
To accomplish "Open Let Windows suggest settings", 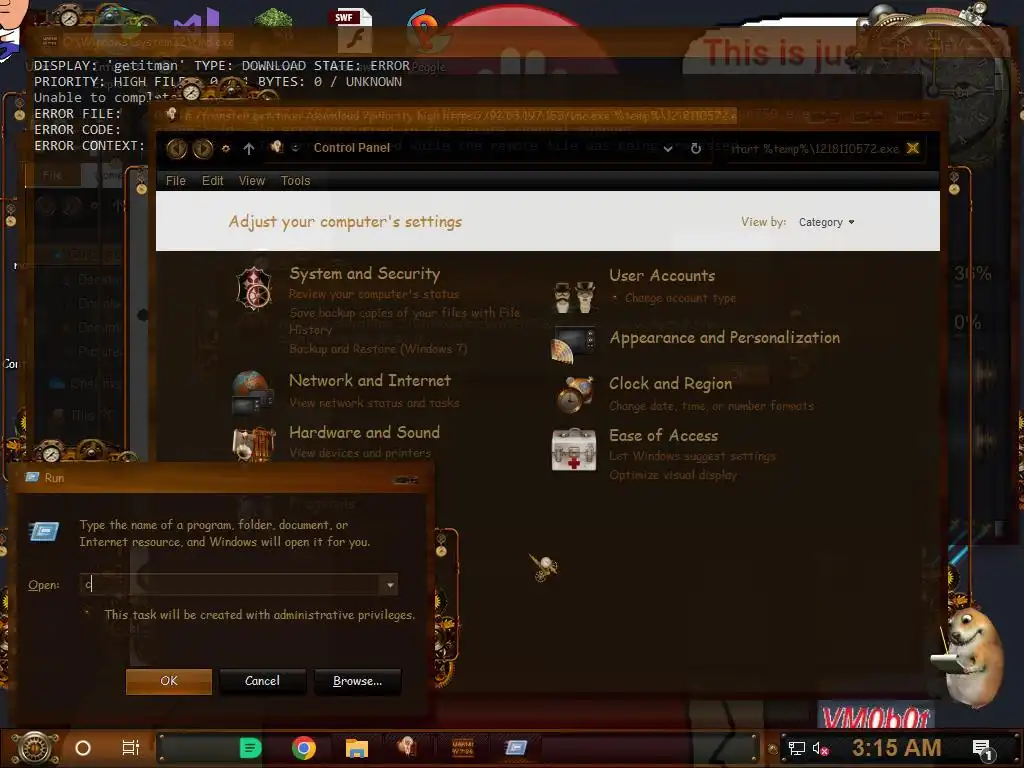I will [x=692, y=456].
